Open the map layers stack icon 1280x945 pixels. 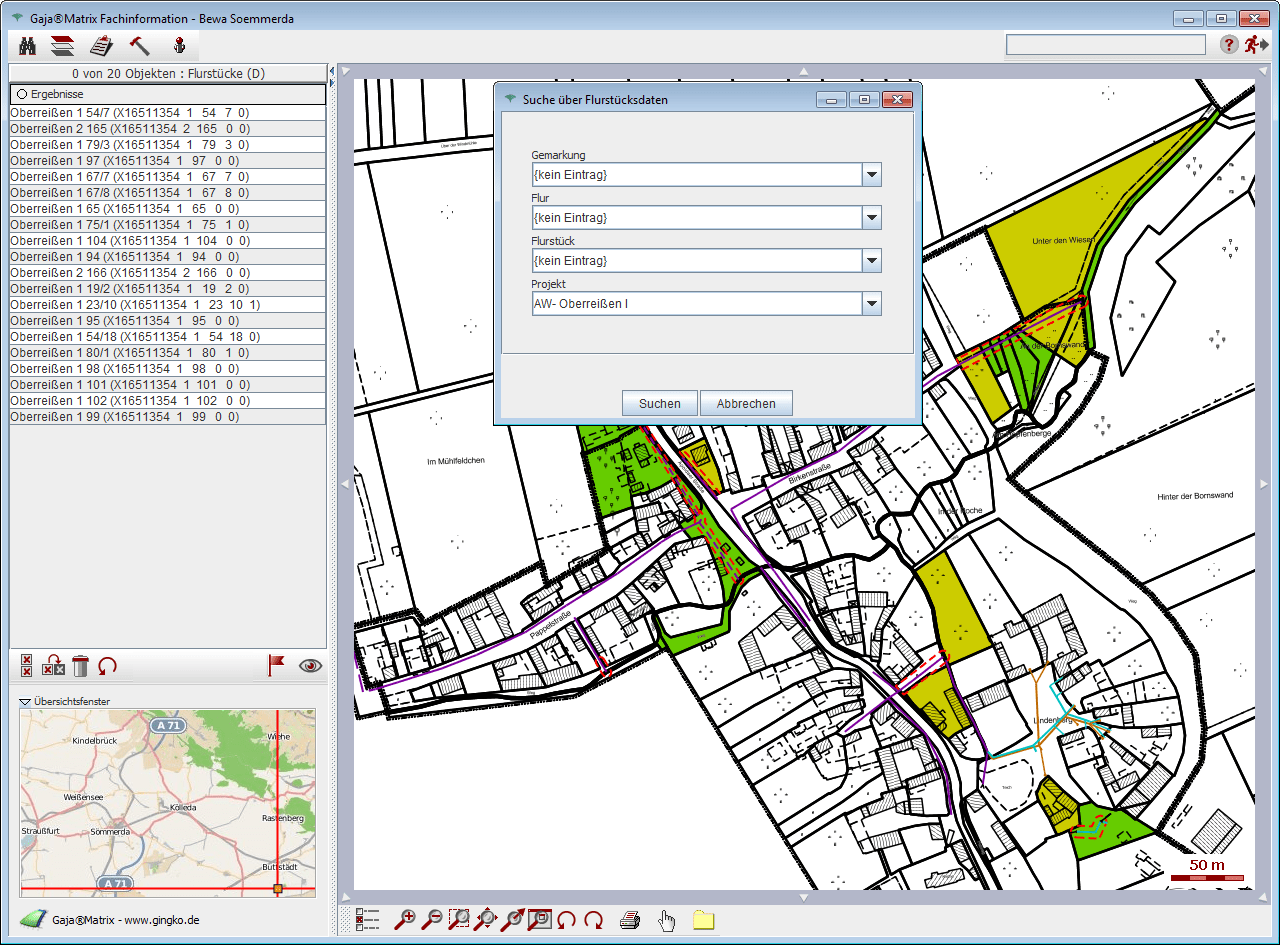[63, 45]
